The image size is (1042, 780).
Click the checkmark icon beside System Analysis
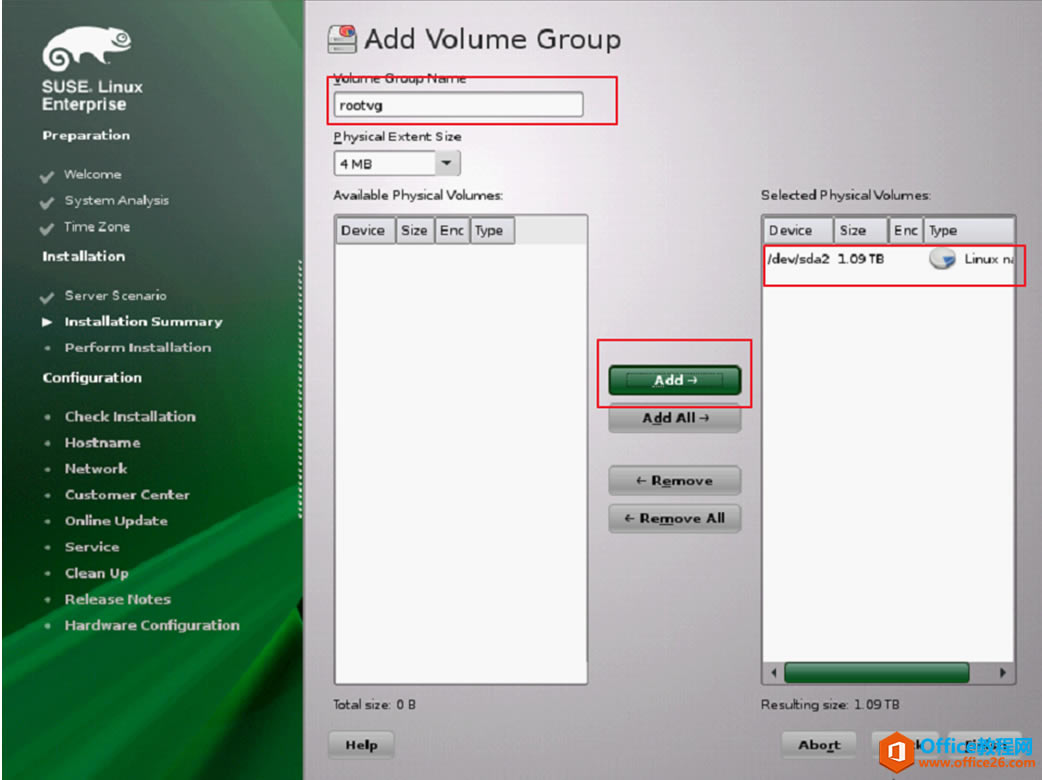47,203
